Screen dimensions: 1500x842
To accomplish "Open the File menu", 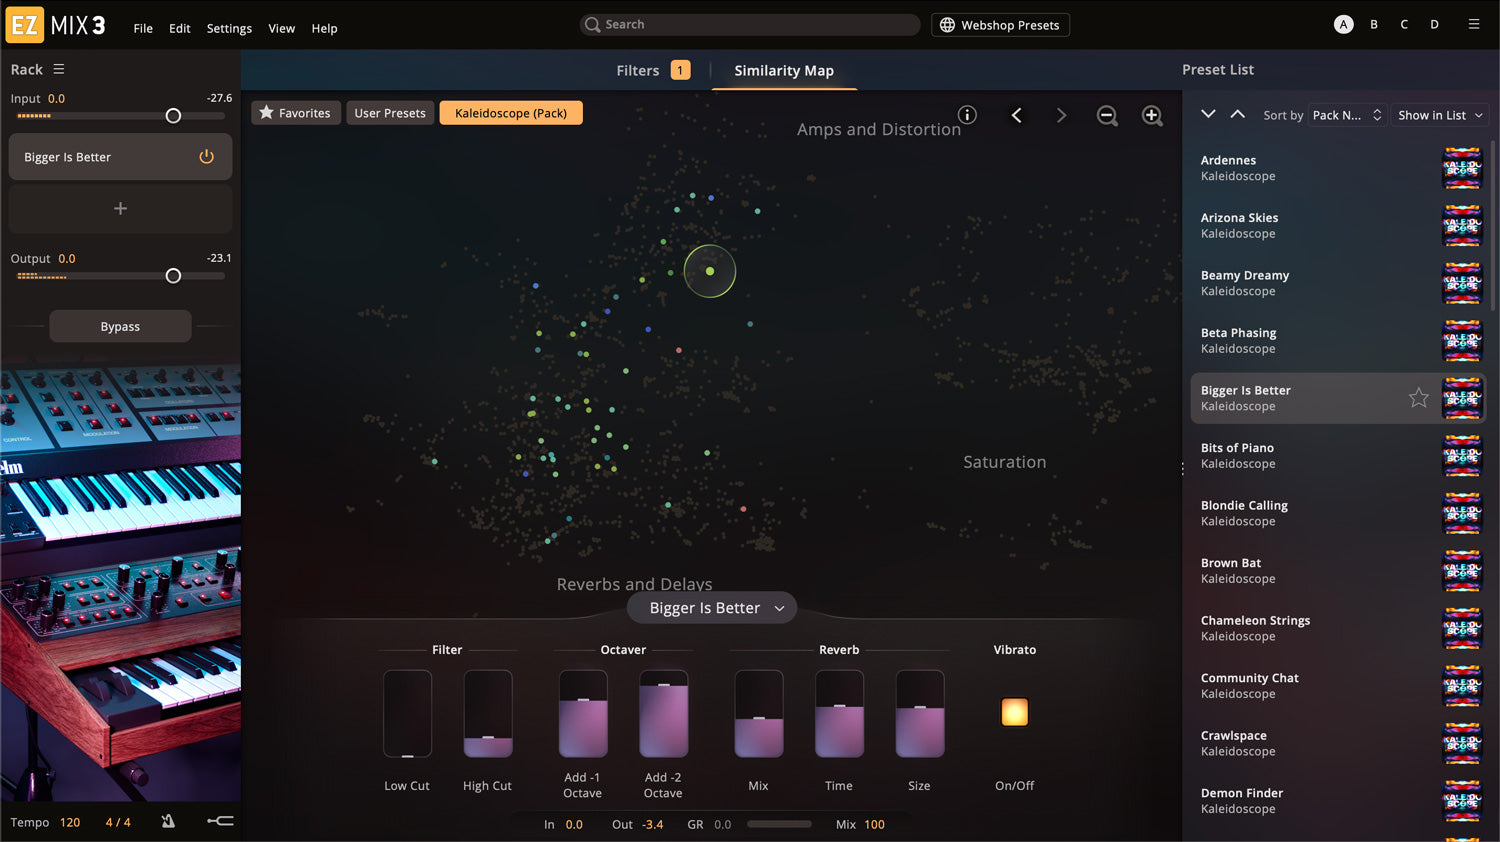I will 143,28.
